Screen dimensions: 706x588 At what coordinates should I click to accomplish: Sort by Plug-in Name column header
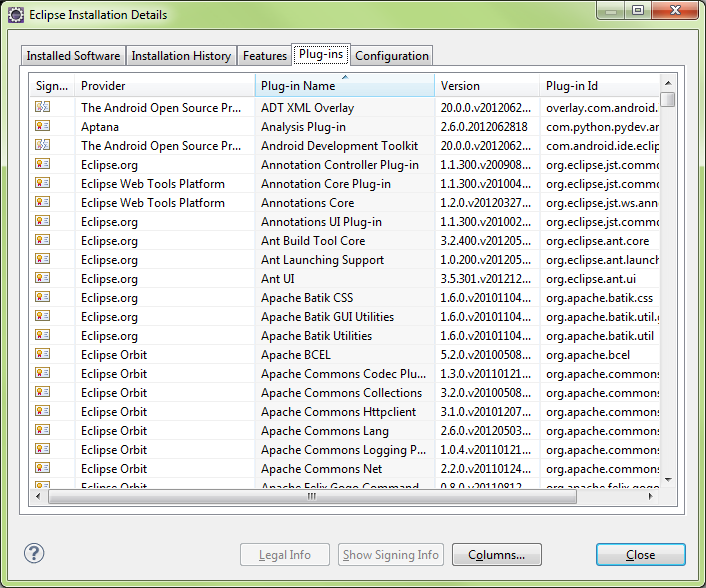point(344,86)
